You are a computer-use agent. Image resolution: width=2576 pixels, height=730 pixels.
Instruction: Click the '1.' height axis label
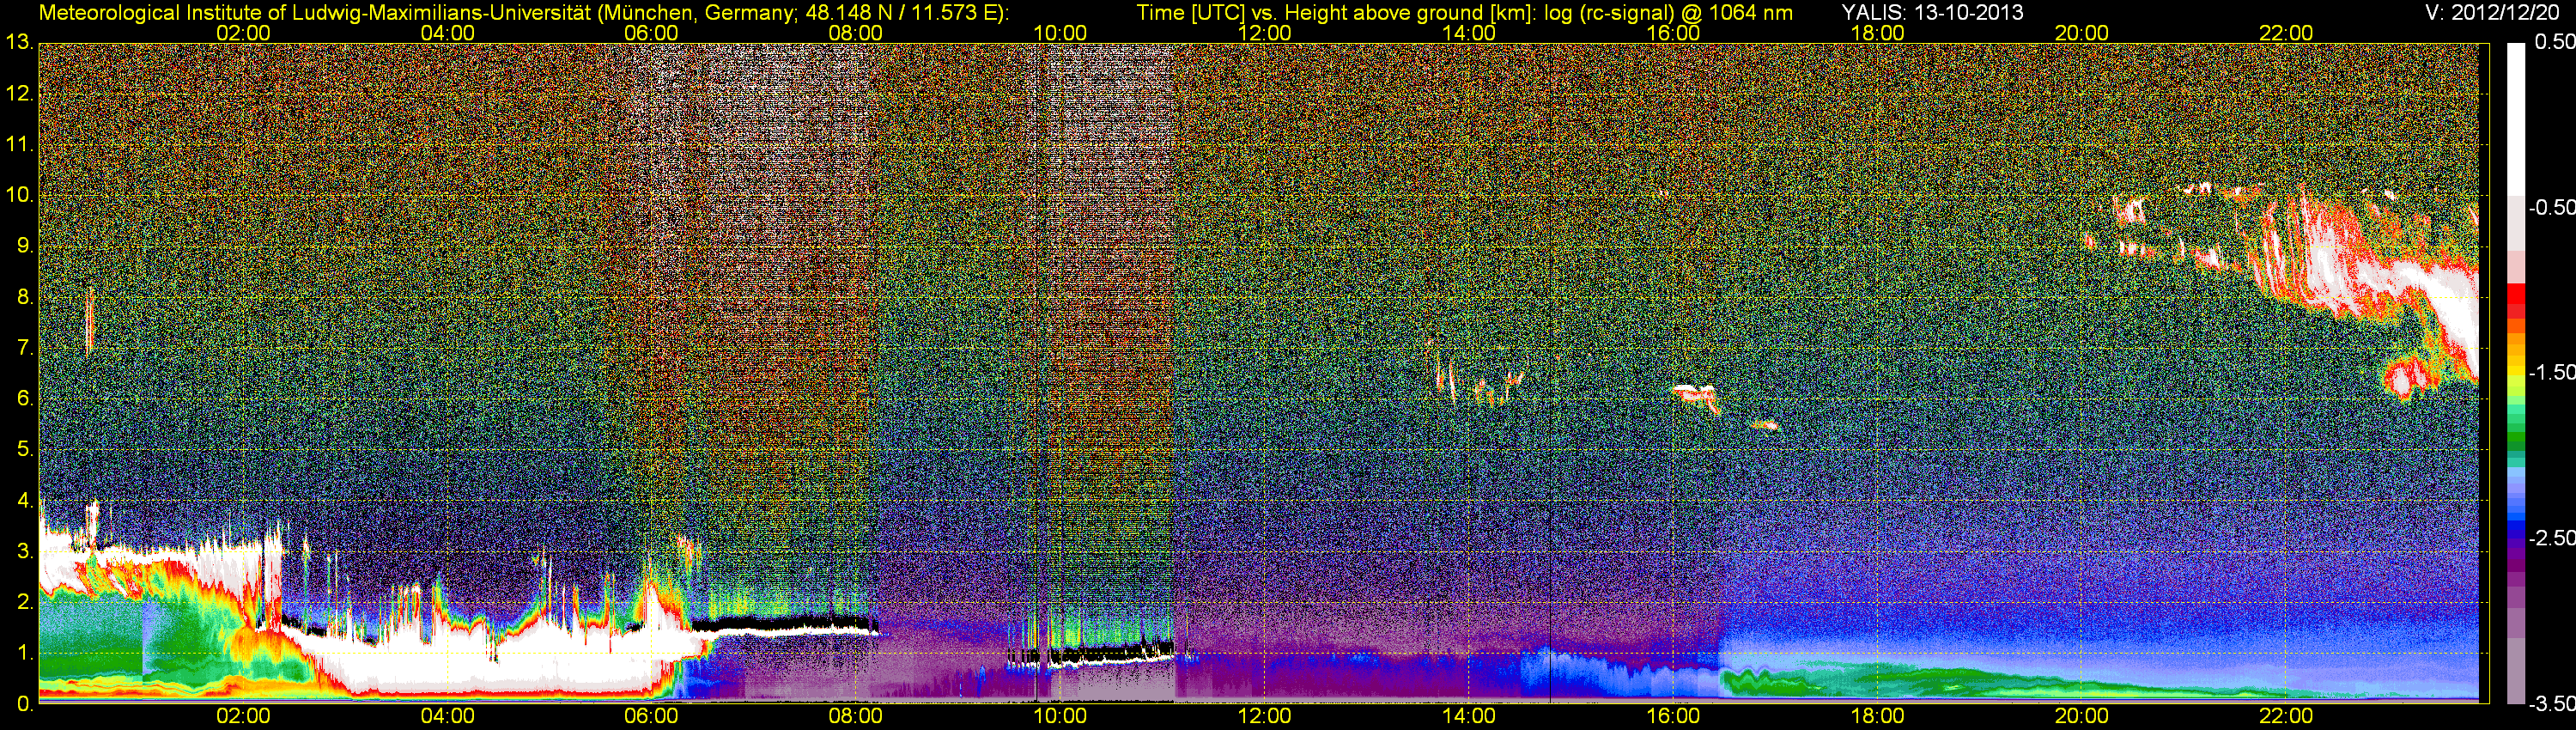[26, 653]
